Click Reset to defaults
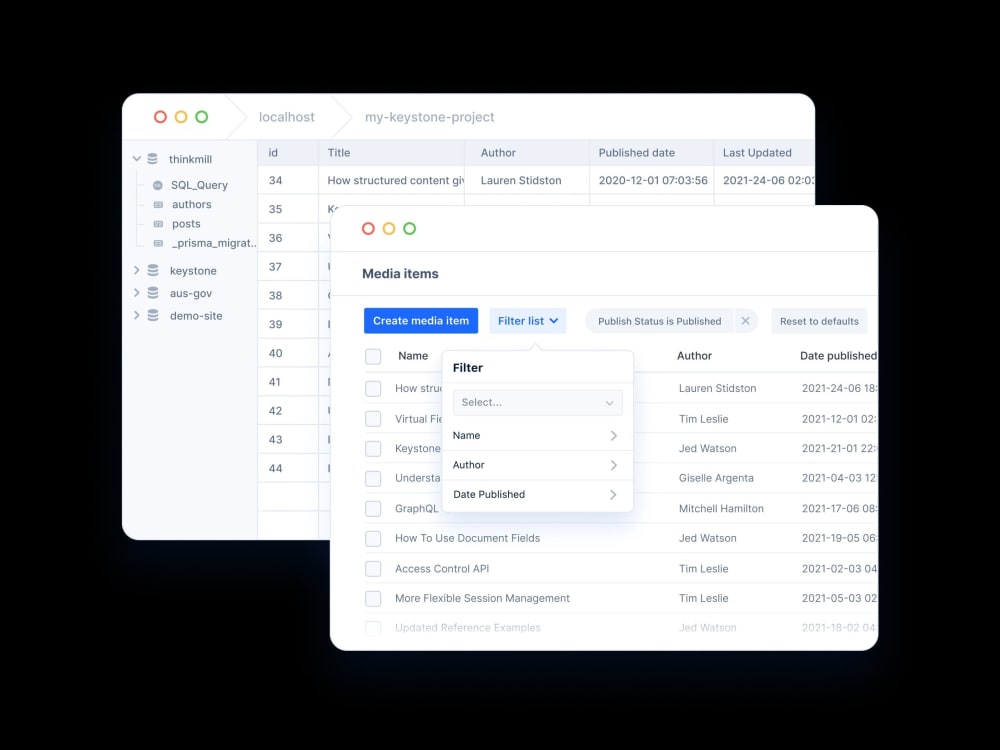1000x750 pixels. click(819, 321)
